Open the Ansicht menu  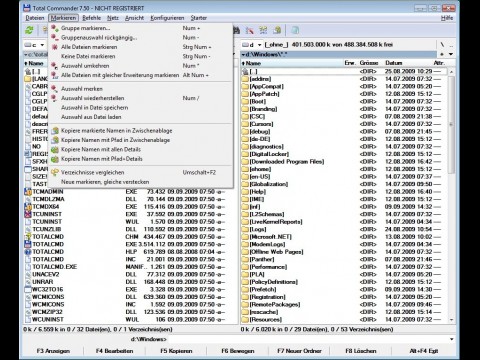[x=134, y=18]
